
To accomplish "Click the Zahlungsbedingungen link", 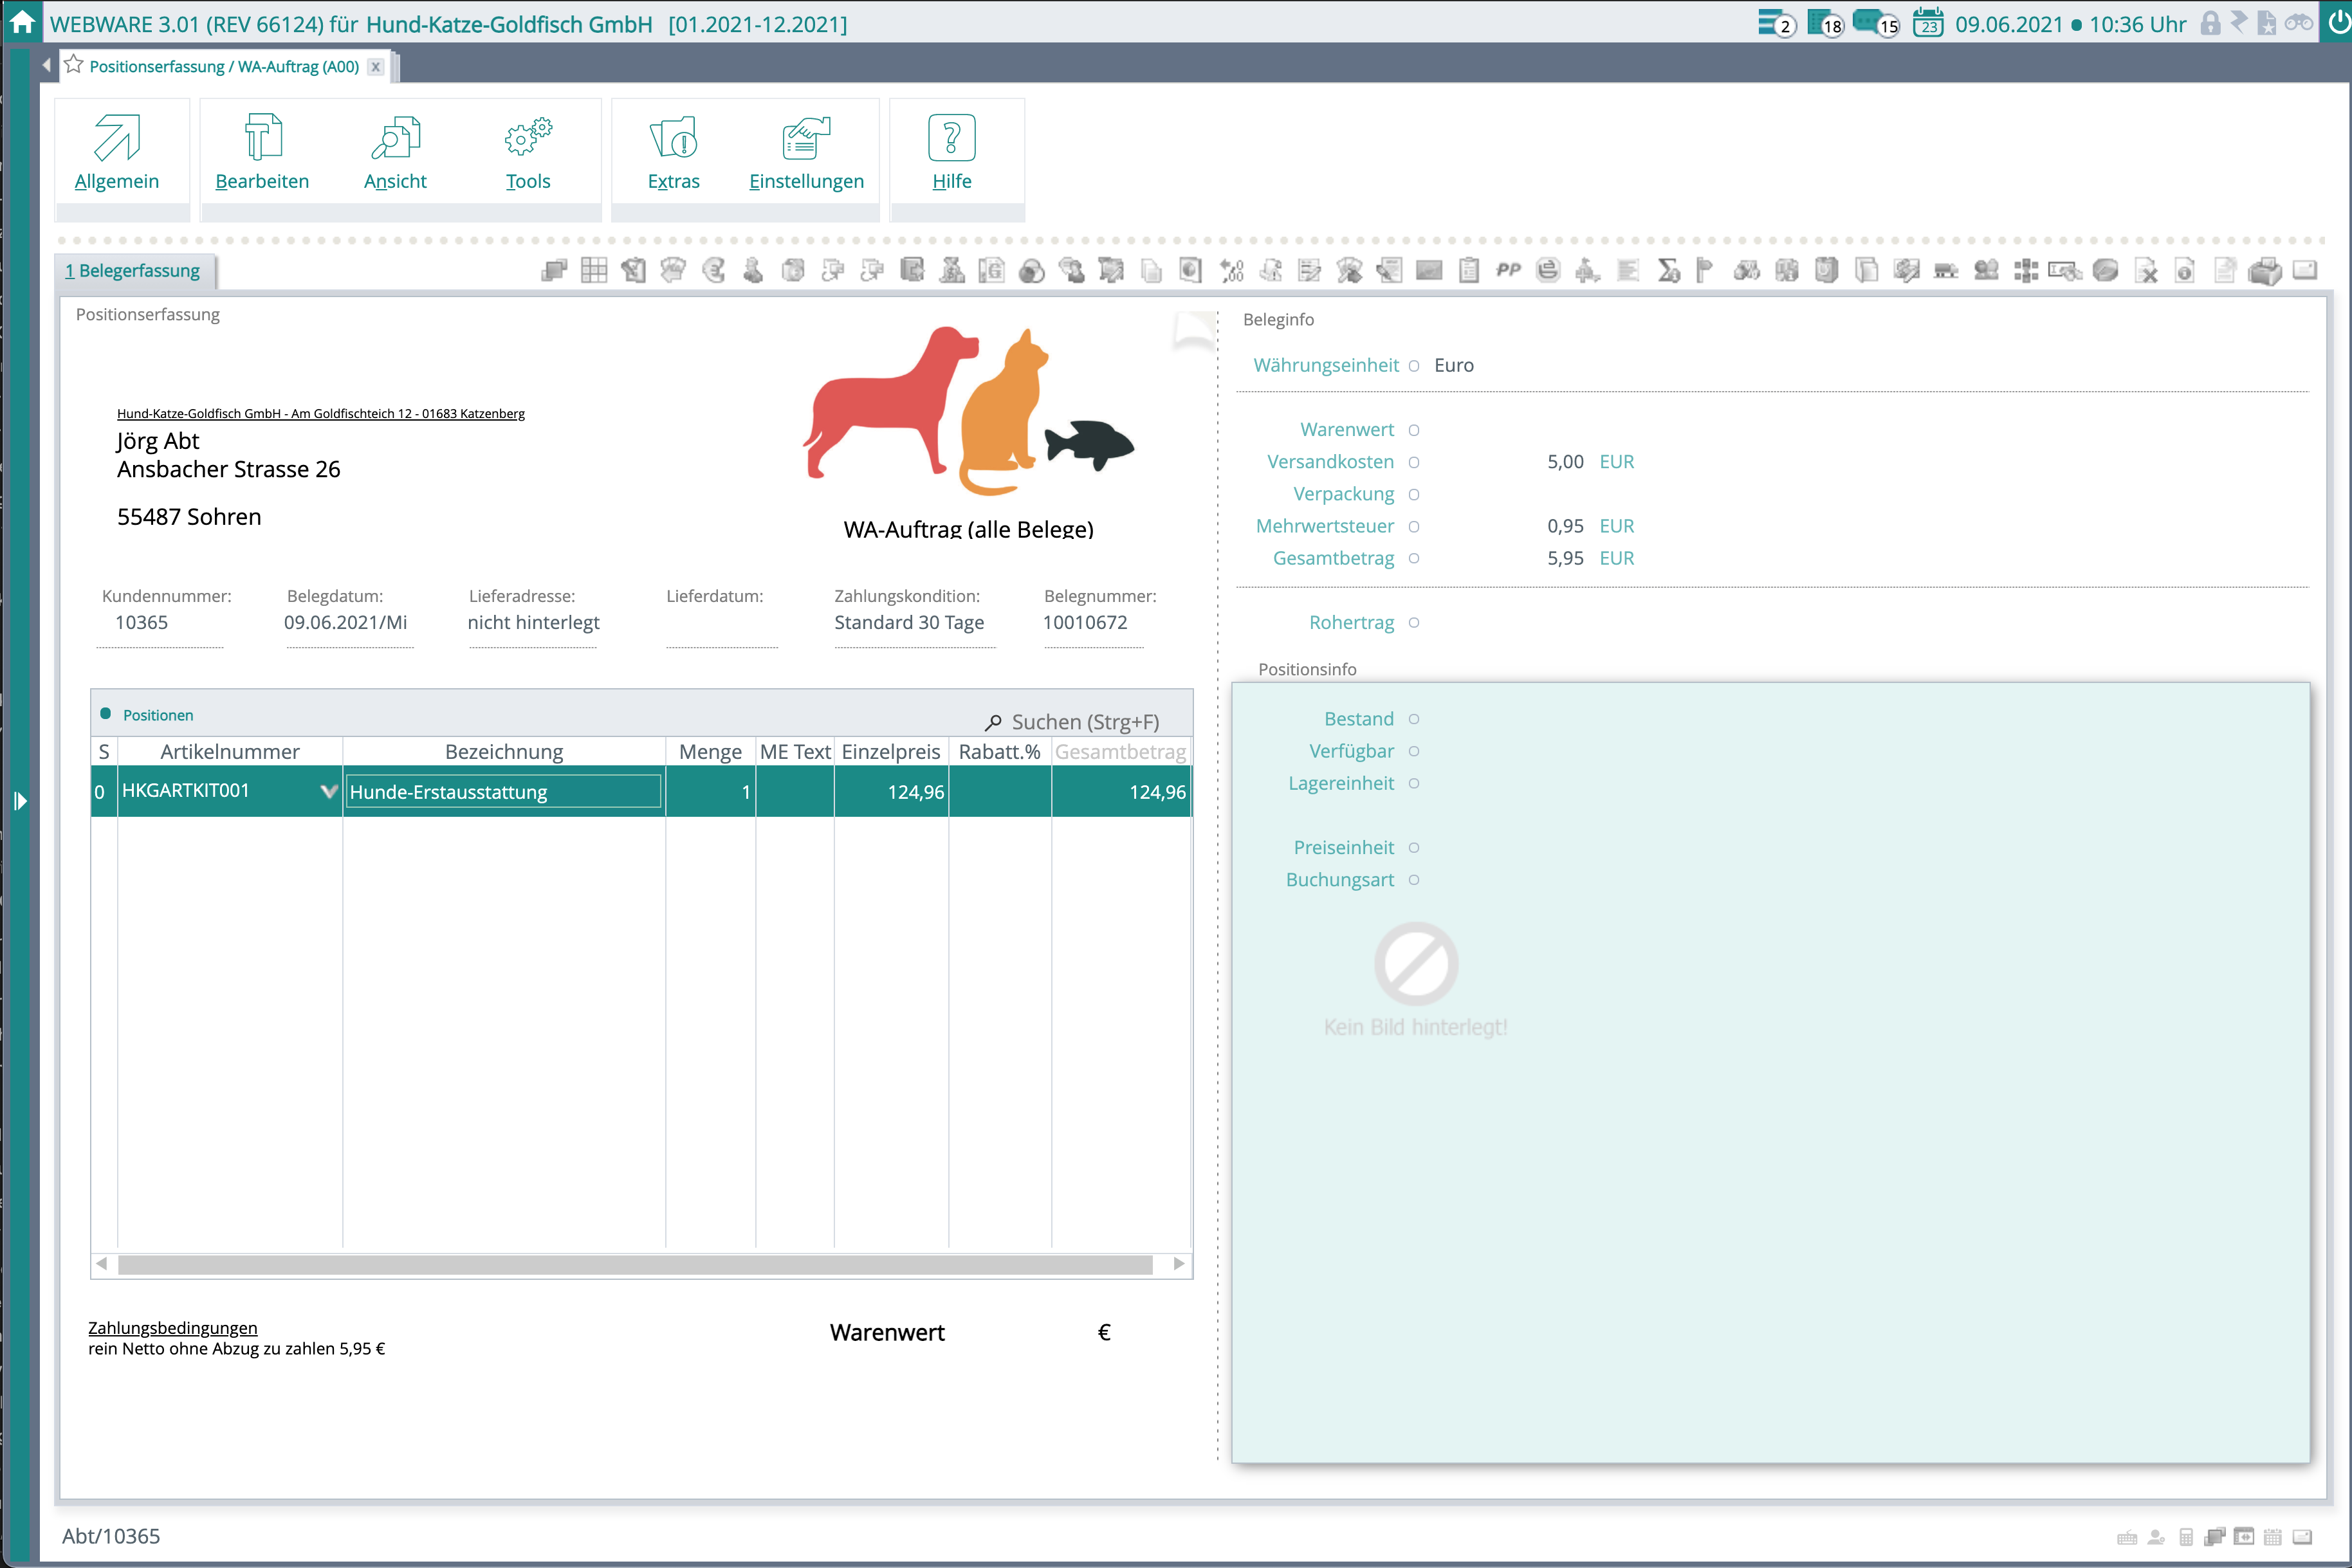I will point(172,1328).
